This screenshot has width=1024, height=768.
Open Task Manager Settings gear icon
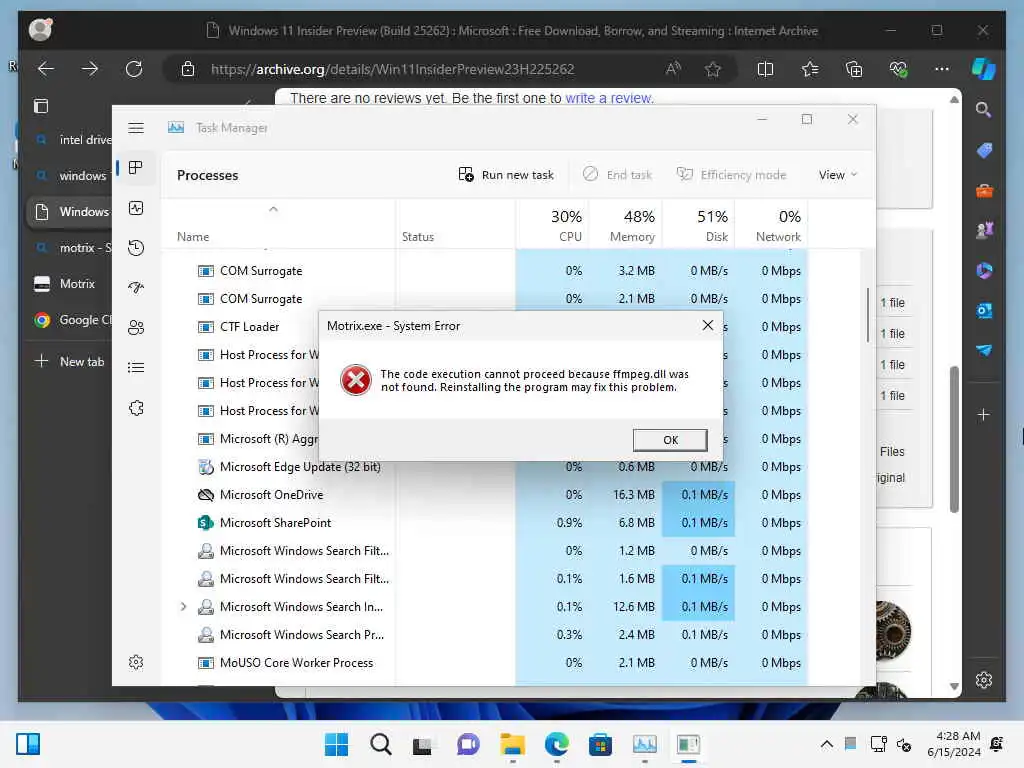tap(136, 662)
